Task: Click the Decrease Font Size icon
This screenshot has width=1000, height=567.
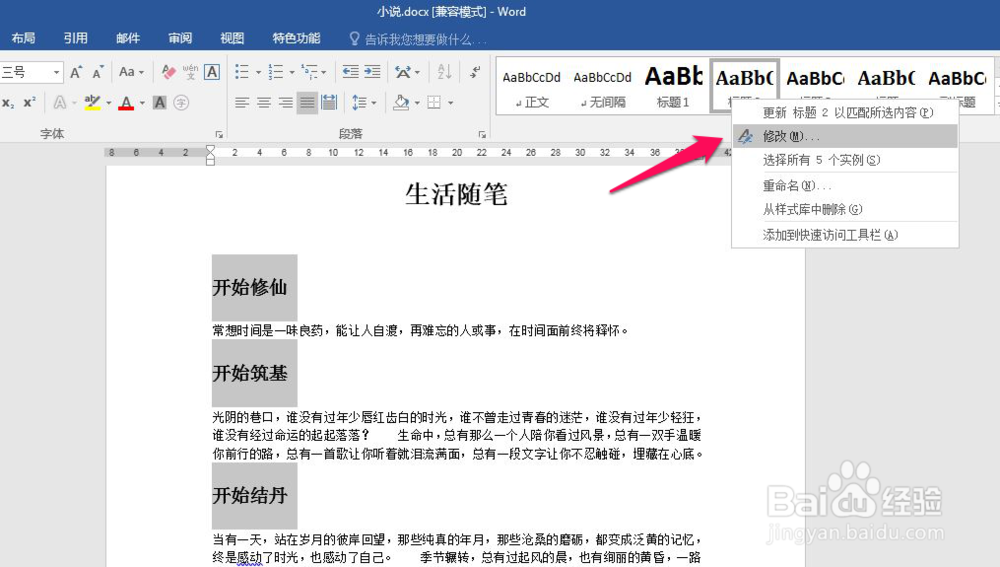Action: pos(98,72)
